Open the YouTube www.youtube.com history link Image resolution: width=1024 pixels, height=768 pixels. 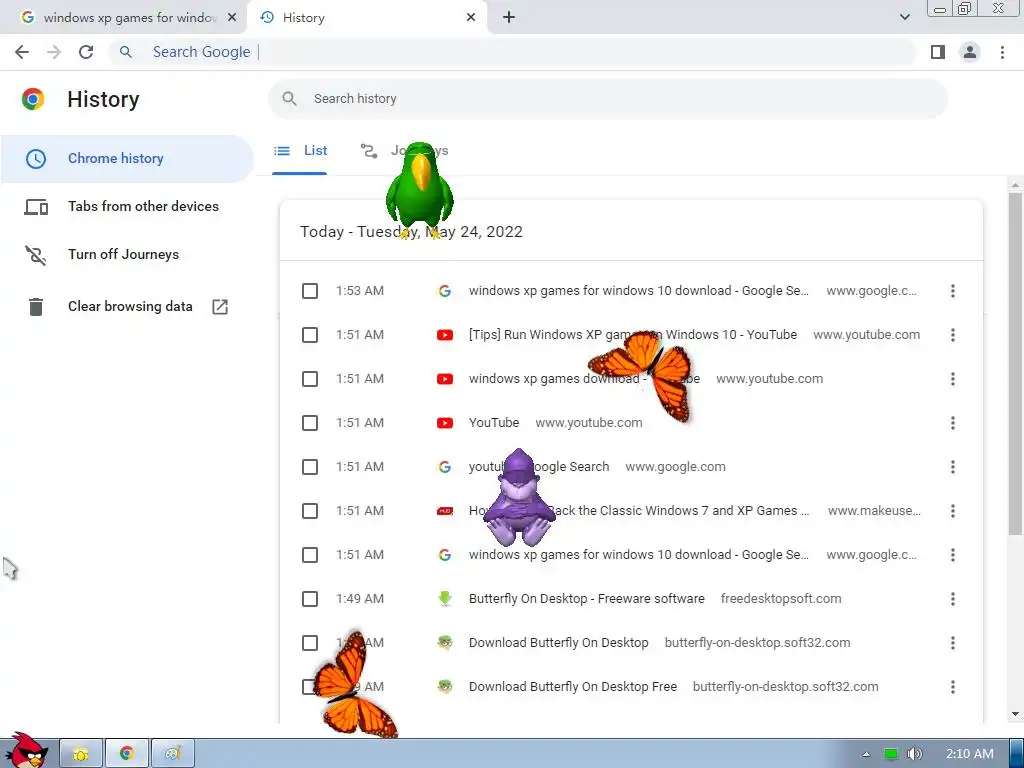[494, 423]
